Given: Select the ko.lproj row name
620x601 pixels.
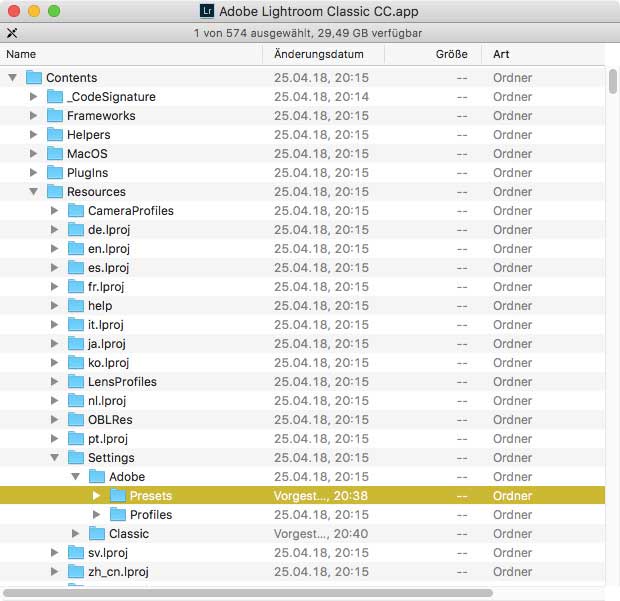Looking at the screenshot, I should [x=108, y=363].
